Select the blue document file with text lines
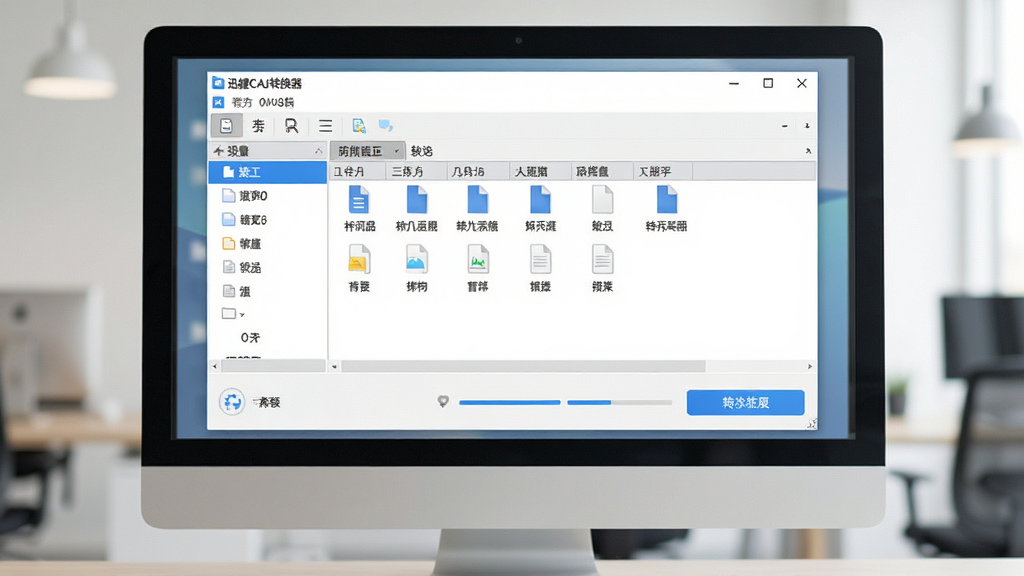 [x=359, y=200]
